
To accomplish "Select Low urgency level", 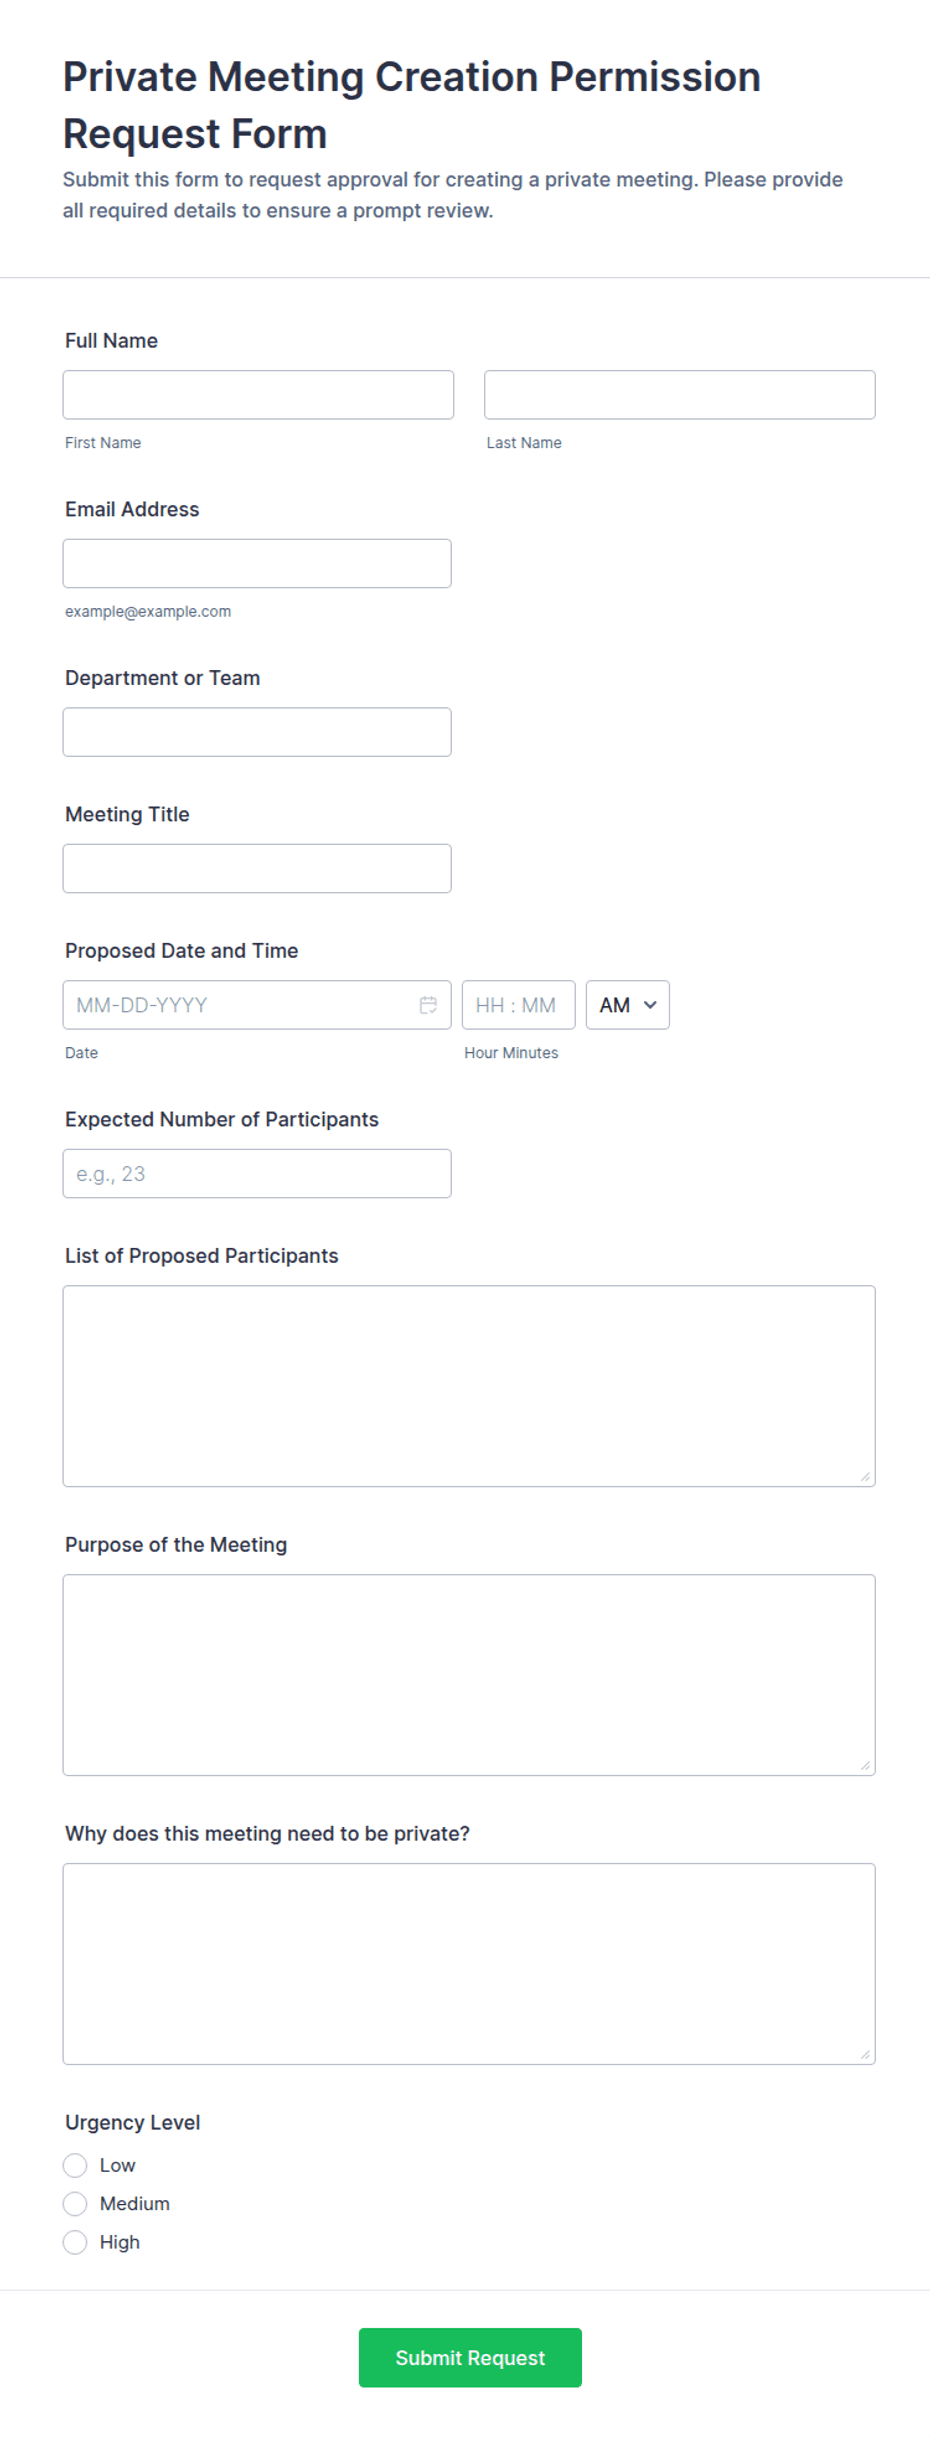I will click(x=75, y=2165).
